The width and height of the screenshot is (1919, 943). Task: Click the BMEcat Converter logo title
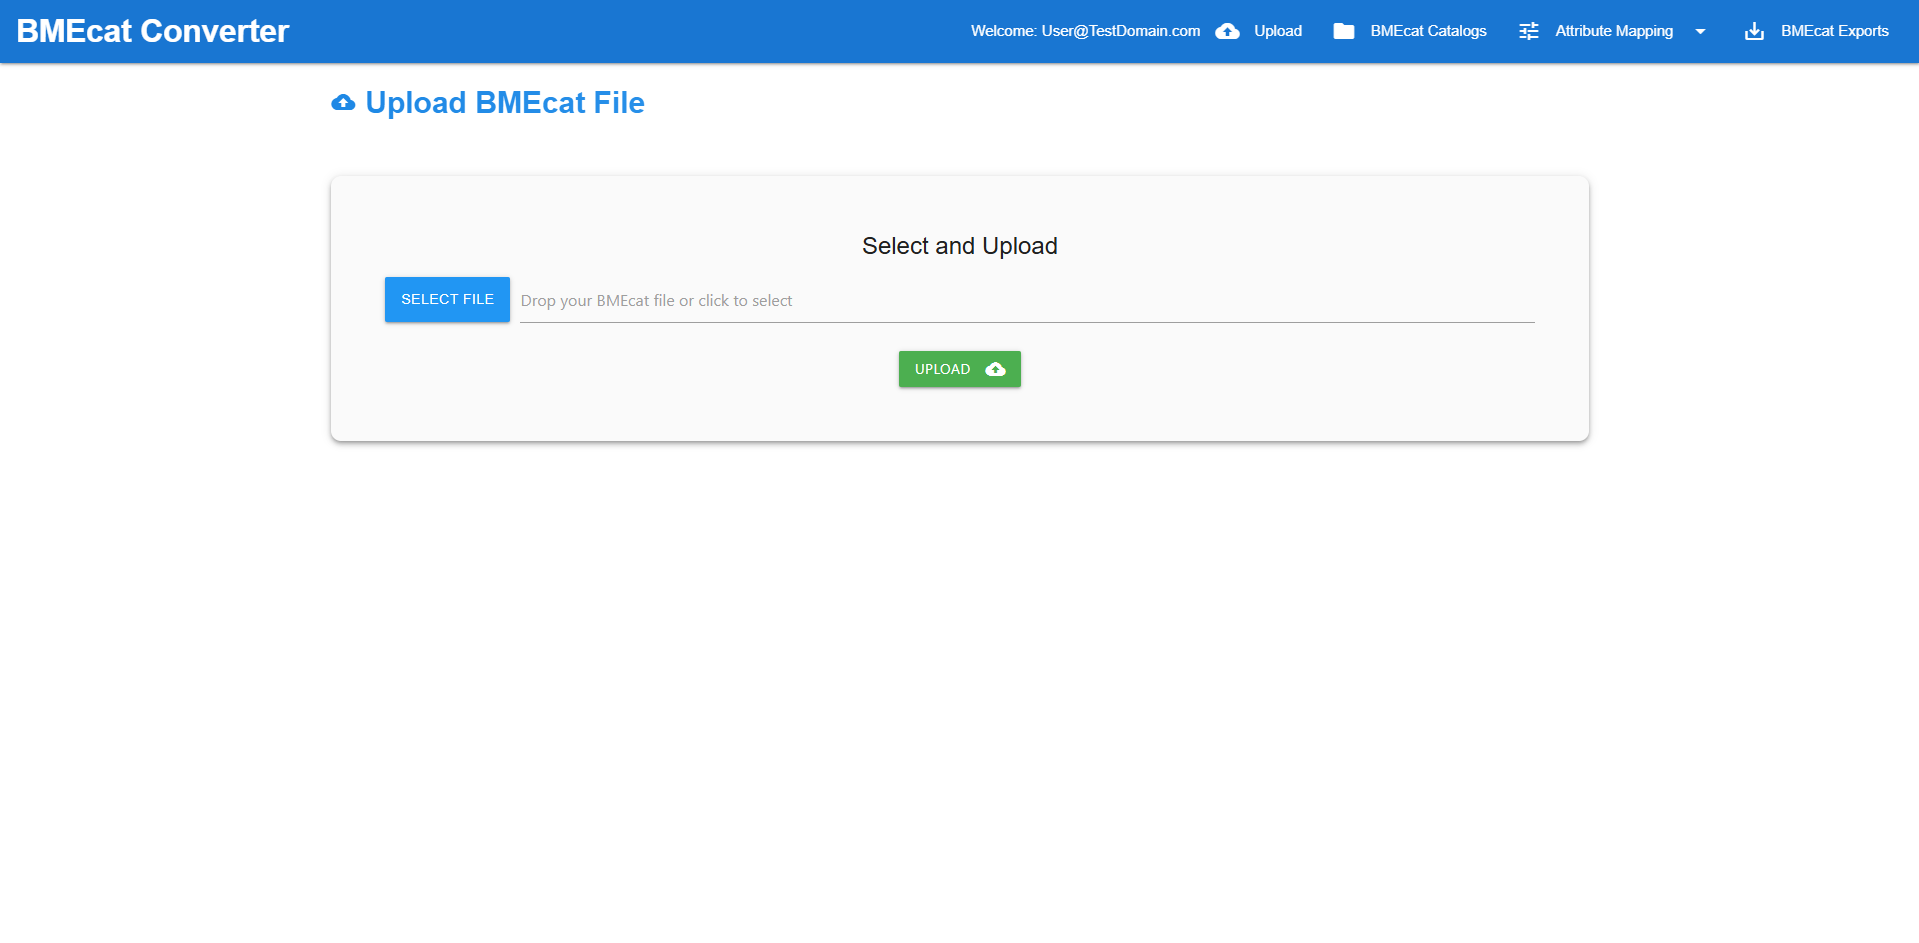pyautogui.click(x=153, y=31)
